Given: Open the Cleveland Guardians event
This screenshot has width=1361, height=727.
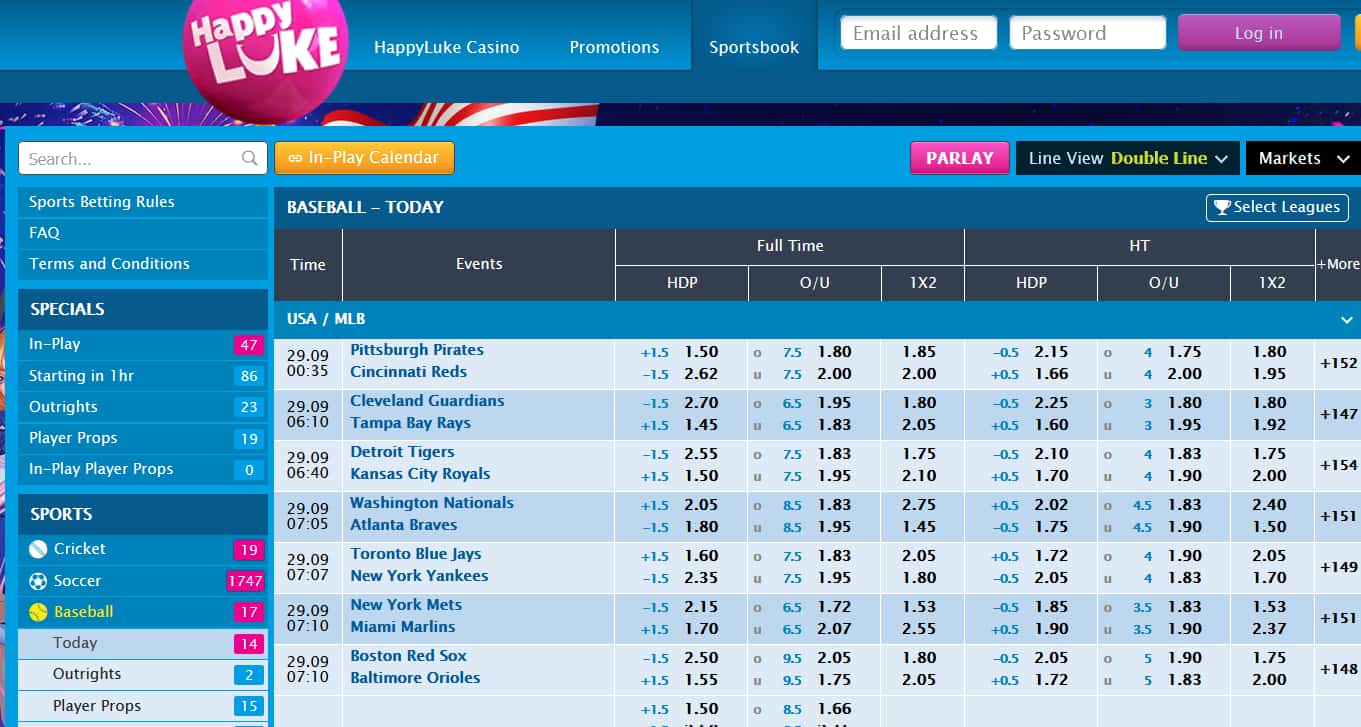Looking at the screenshot, I should [427, 401].
